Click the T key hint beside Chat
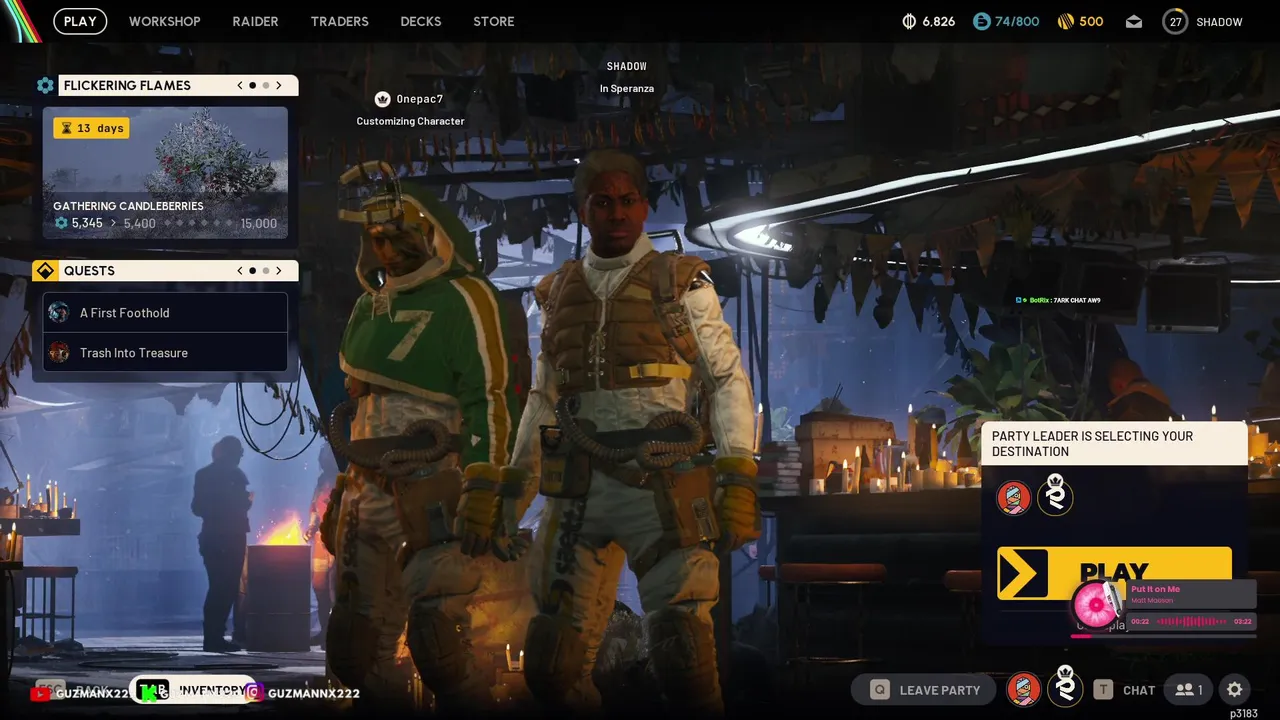Viewport: 1280px width, 720px height. [x=1103, y=690]
